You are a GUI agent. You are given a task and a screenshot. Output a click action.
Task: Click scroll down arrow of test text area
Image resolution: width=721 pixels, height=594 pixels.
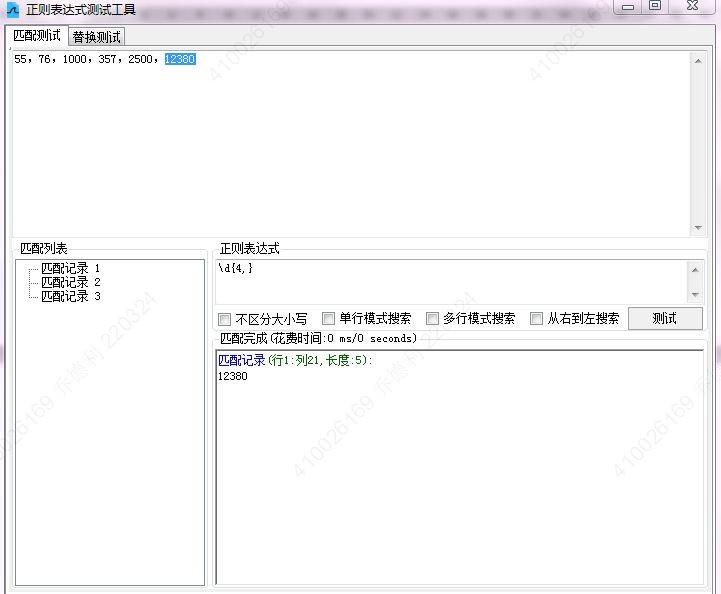point(698,228)
